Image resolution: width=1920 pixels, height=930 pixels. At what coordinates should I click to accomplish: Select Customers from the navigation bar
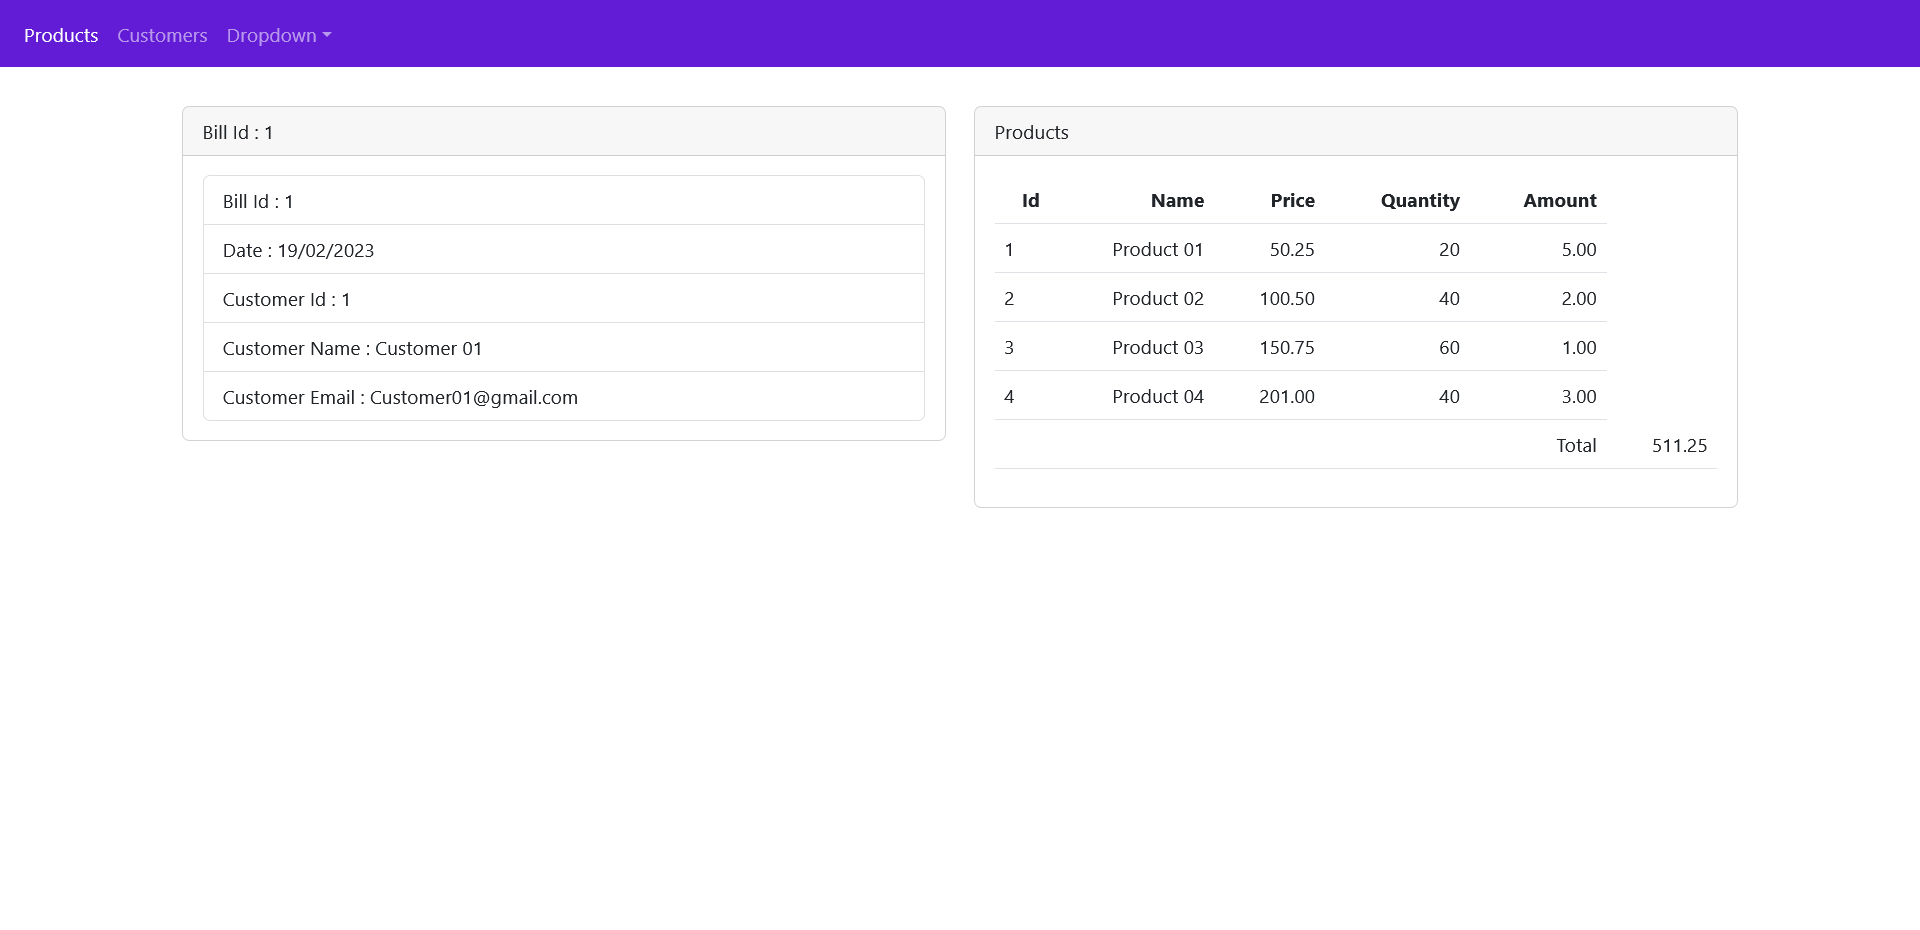161,35
